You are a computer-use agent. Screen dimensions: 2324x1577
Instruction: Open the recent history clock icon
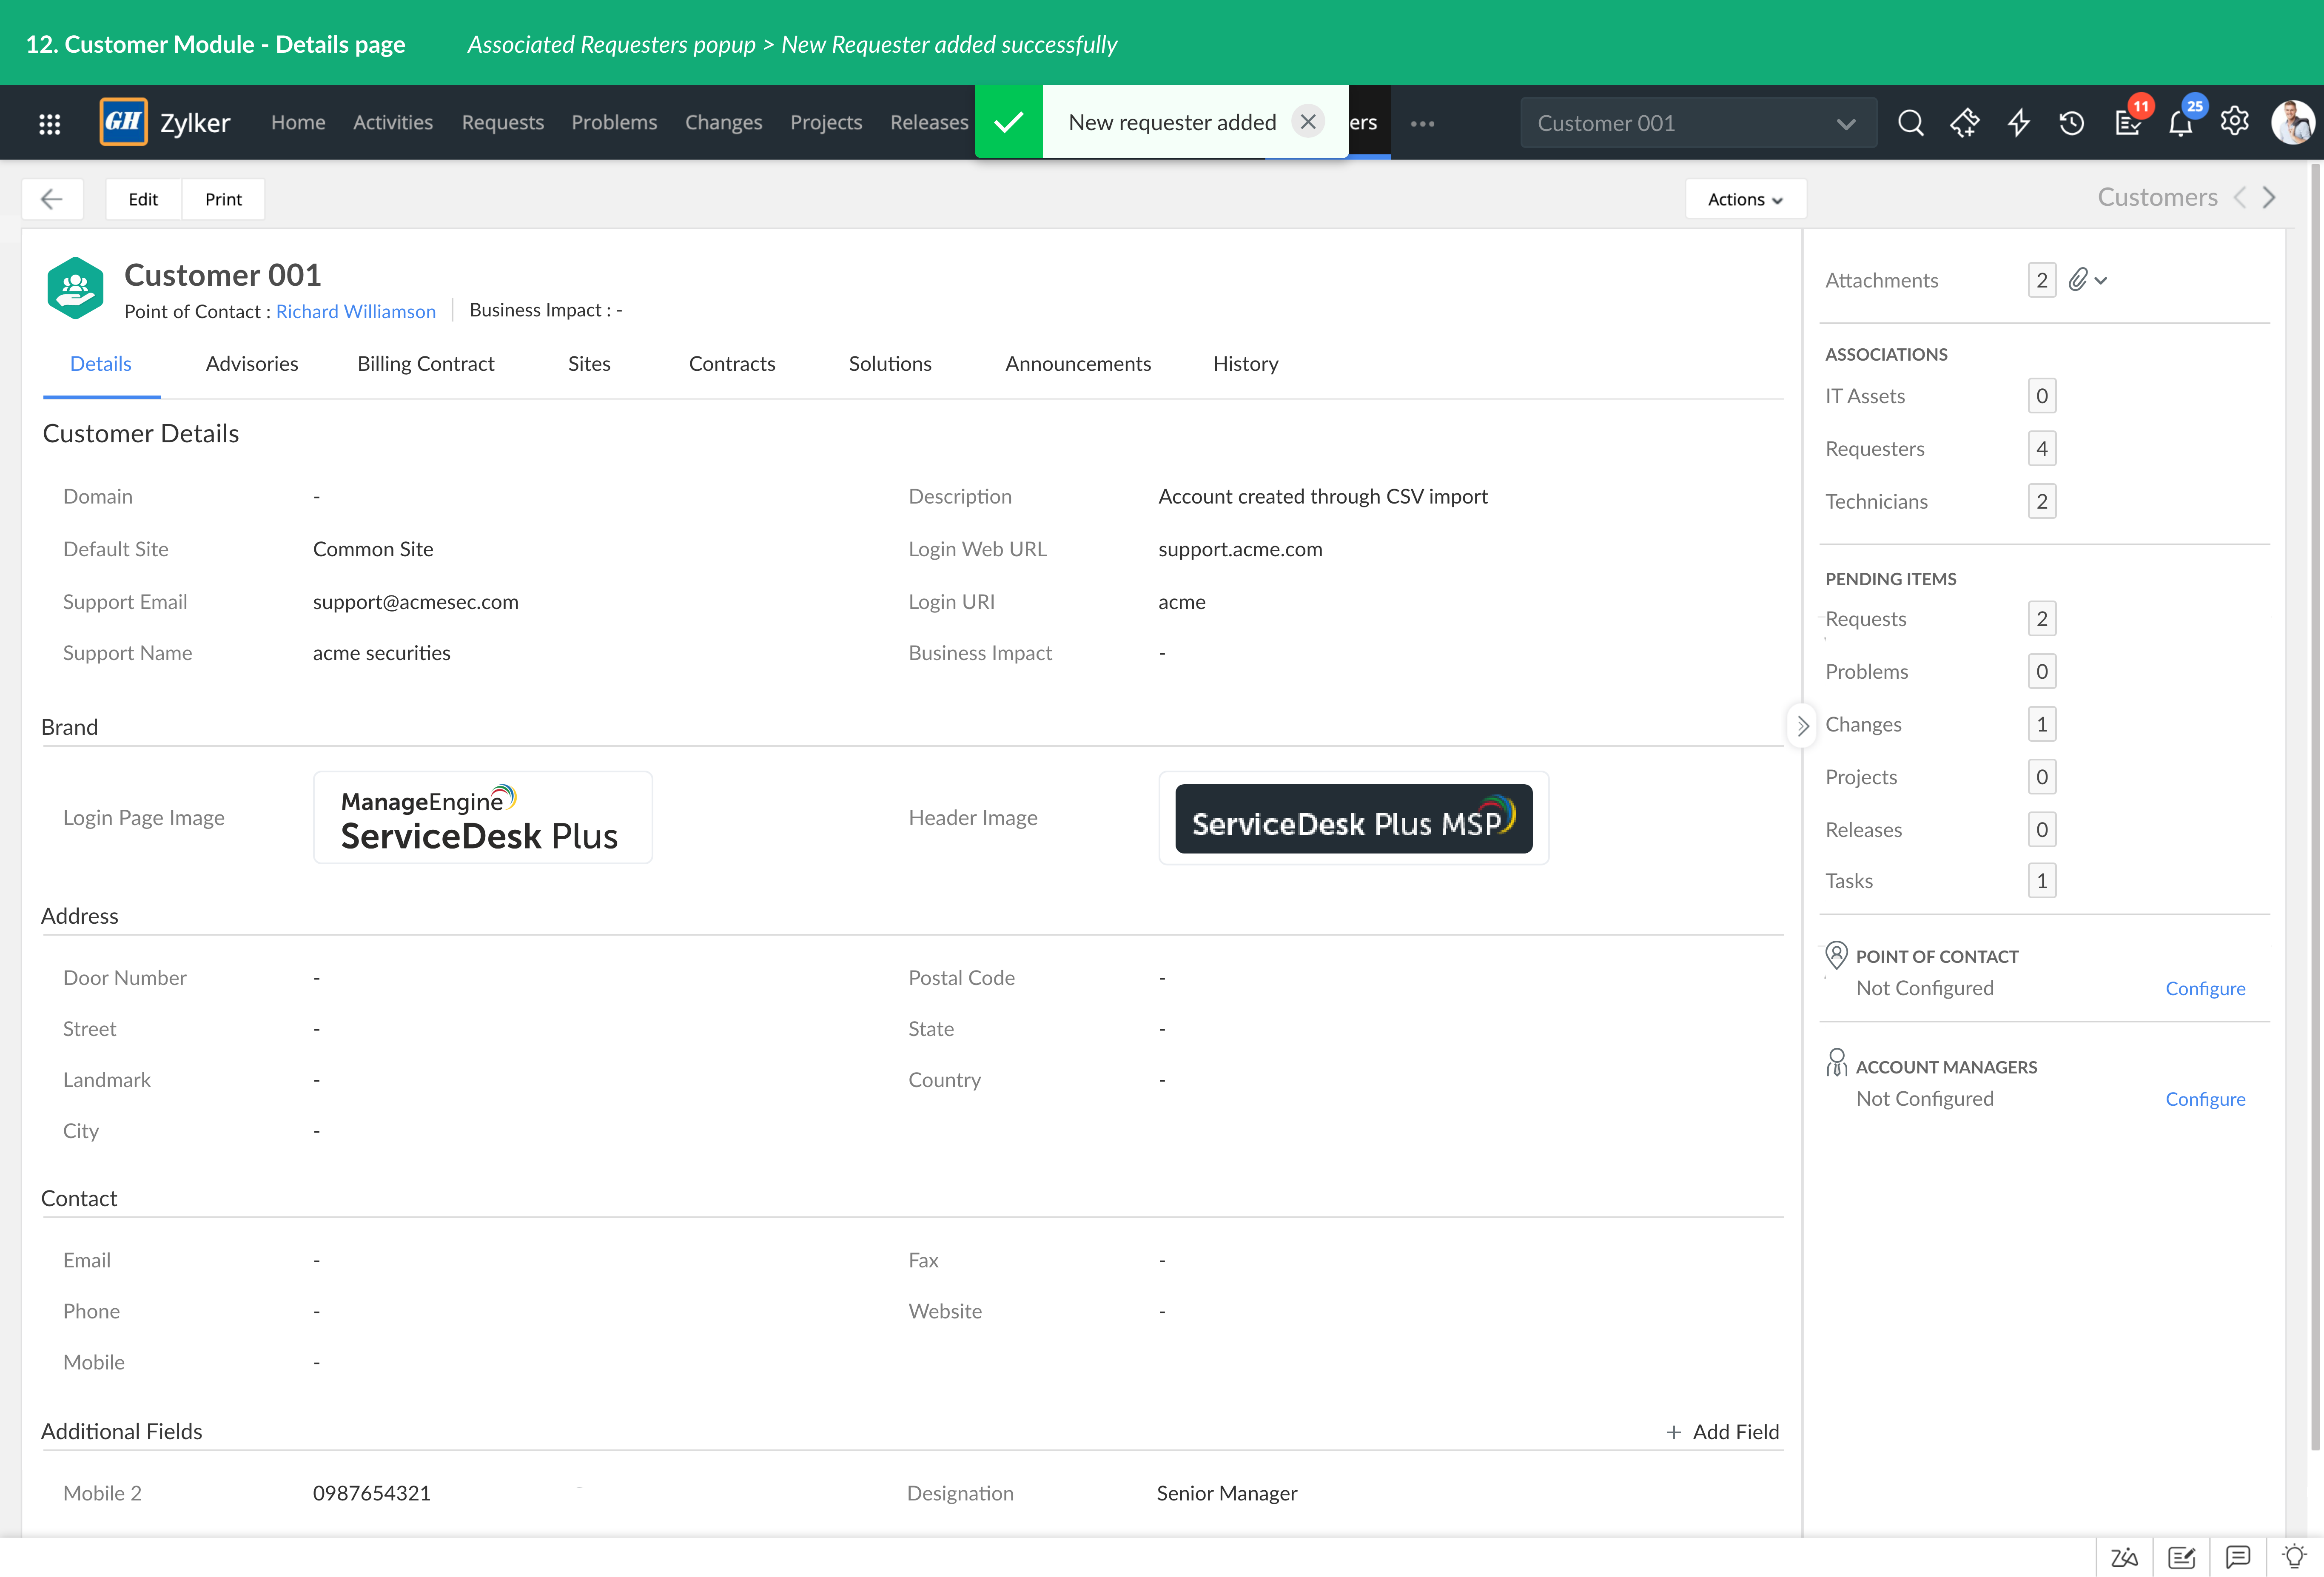pos(2072,123)
